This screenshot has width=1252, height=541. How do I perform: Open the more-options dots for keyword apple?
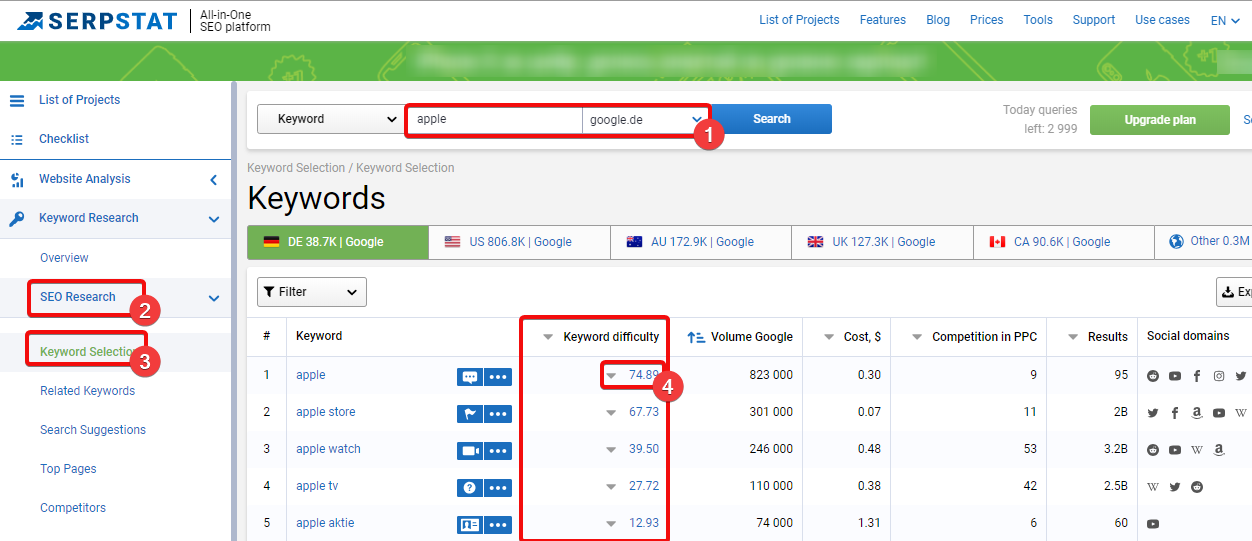(498, 376)
